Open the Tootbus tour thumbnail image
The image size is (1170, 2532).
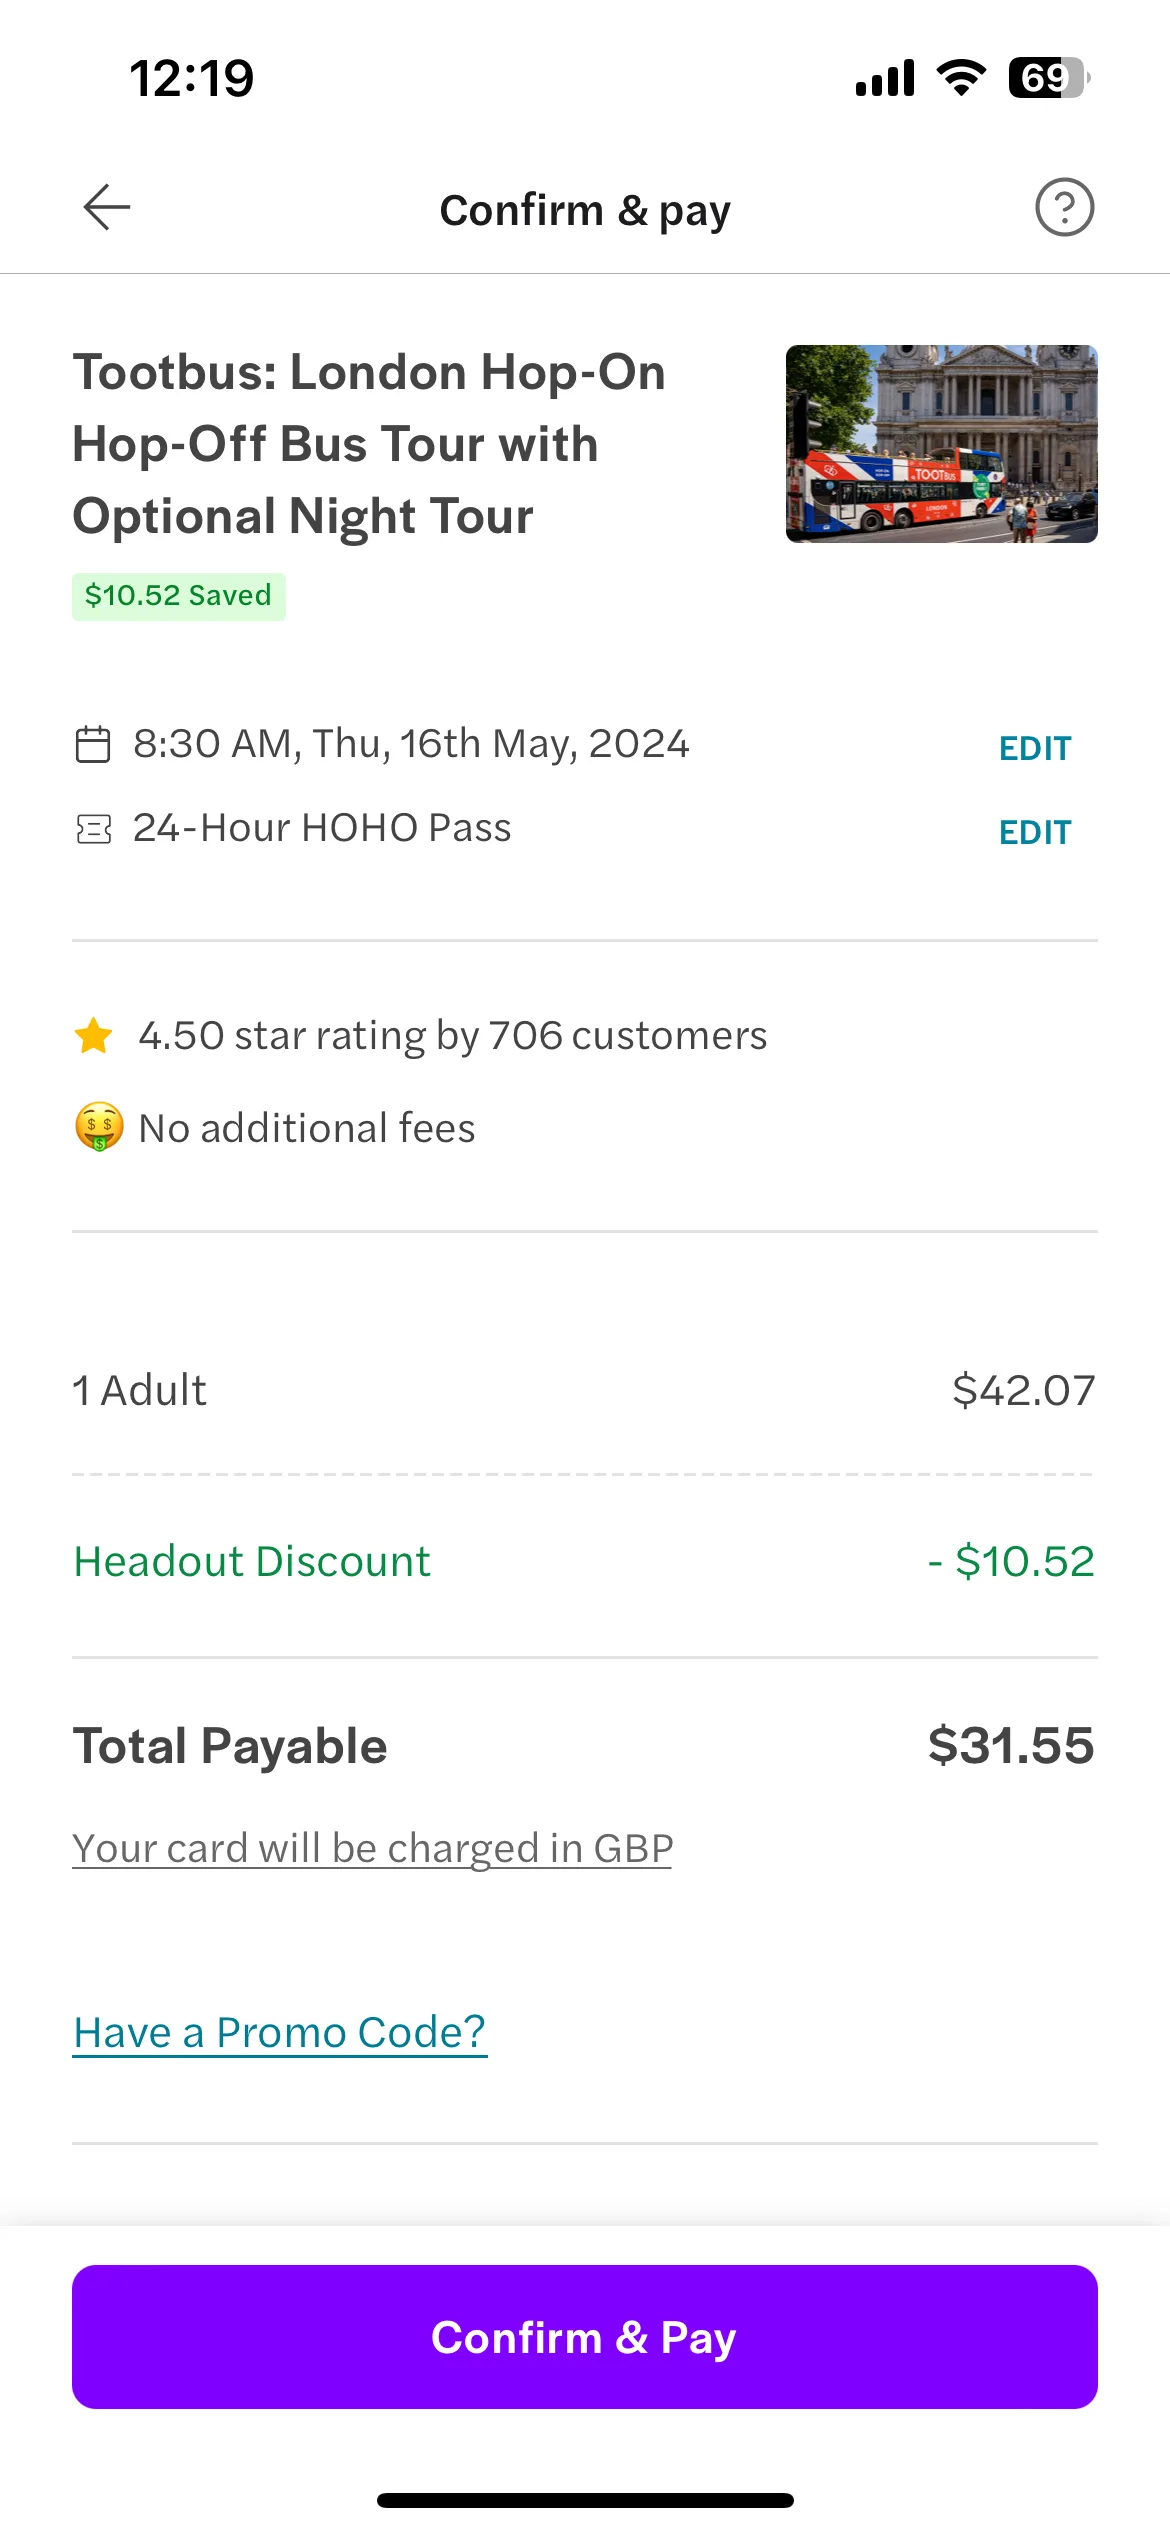[x=941, y=444]
